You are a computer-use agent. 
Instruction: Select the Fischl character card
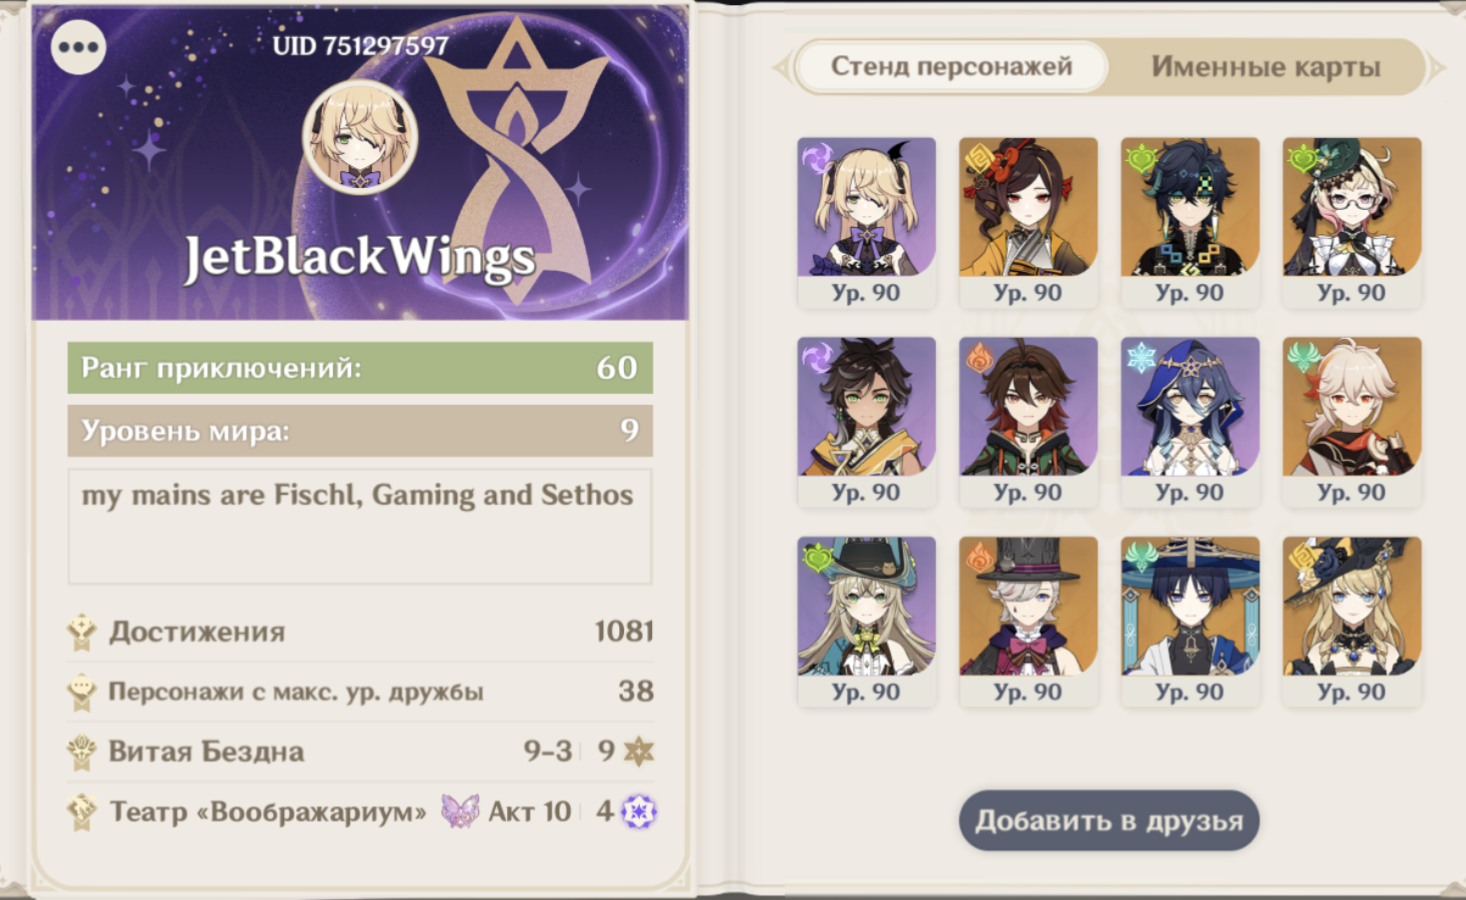point(866,223)
